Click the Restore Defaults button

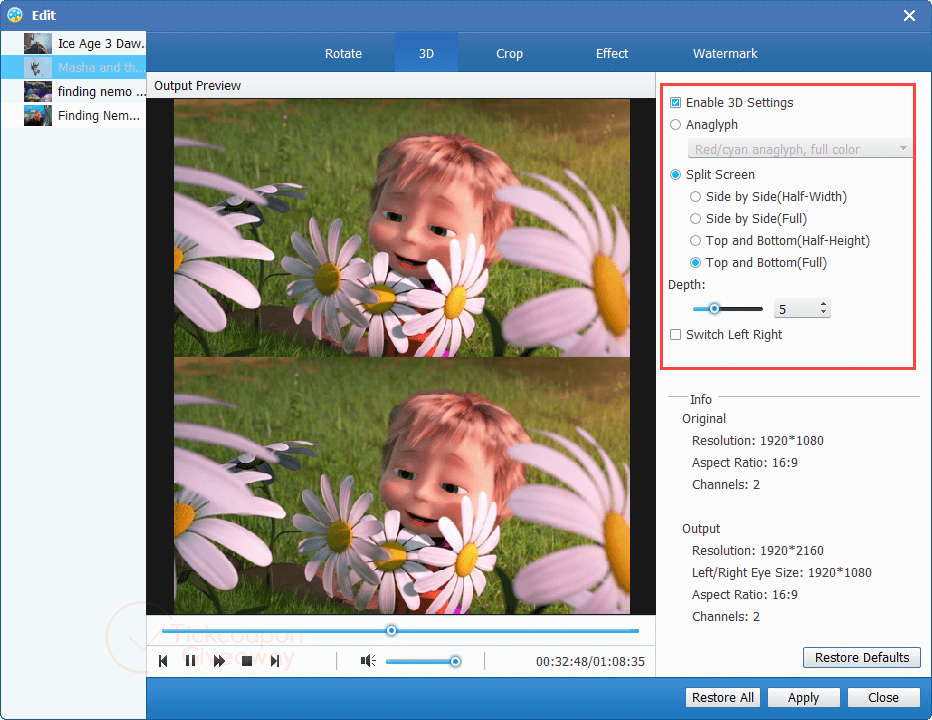(x=861, y=658)
